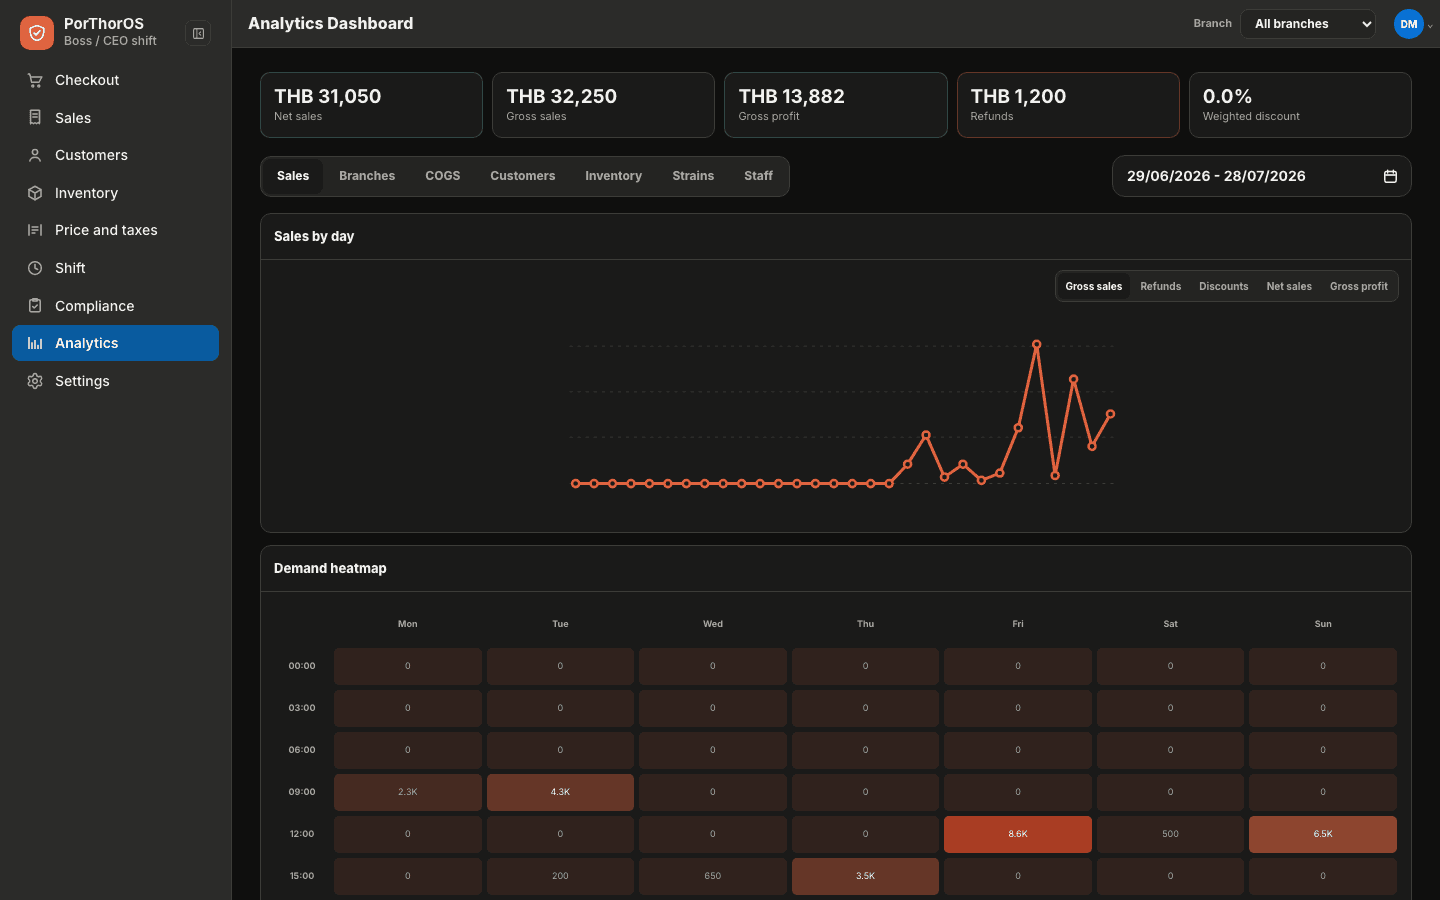Screen dimensions: 1440x900
Task: Click the Price and taxes icon
Action: coord(35,230)
